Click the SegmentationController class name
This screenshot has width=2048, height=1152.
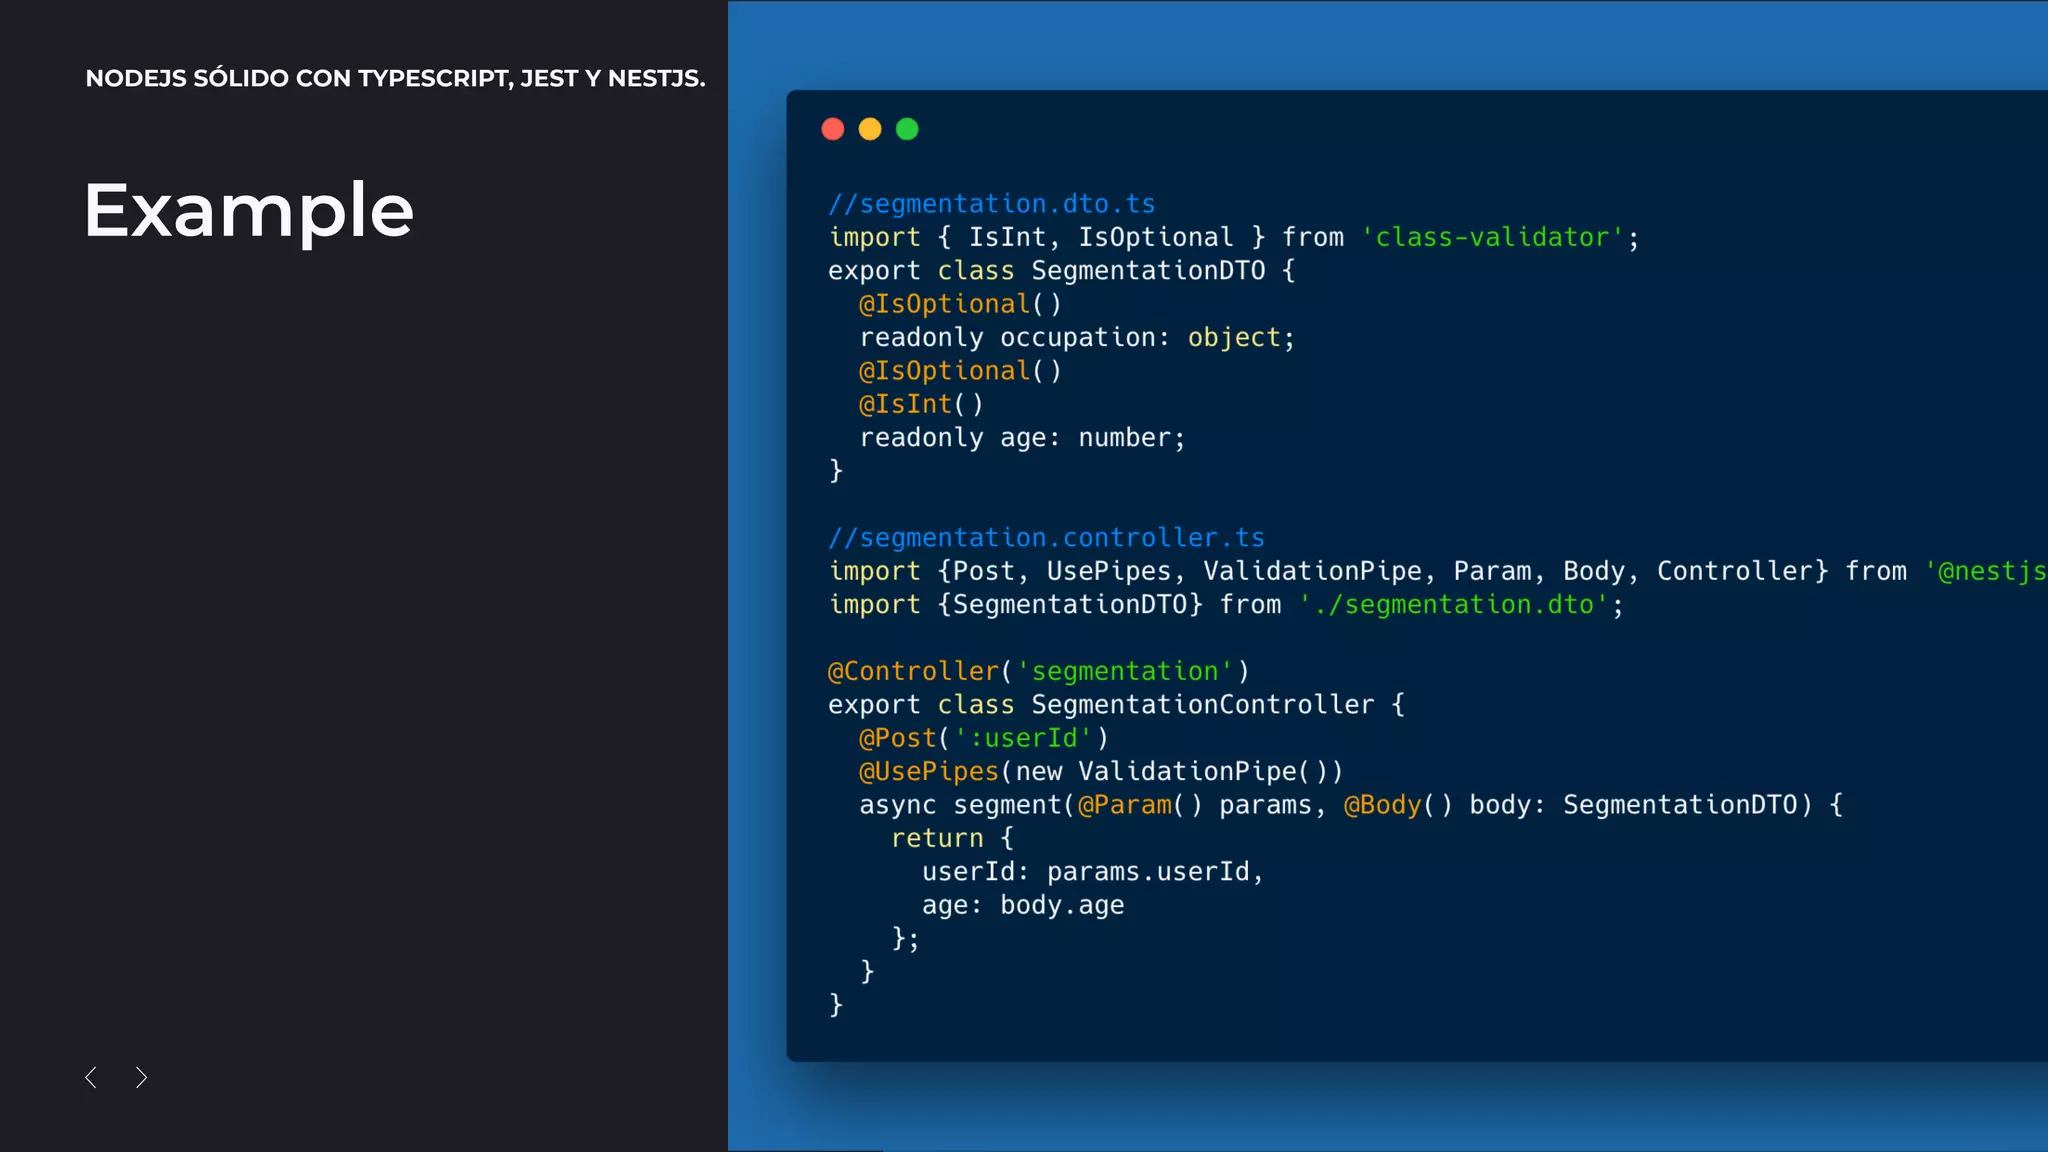click(1202, 705)
